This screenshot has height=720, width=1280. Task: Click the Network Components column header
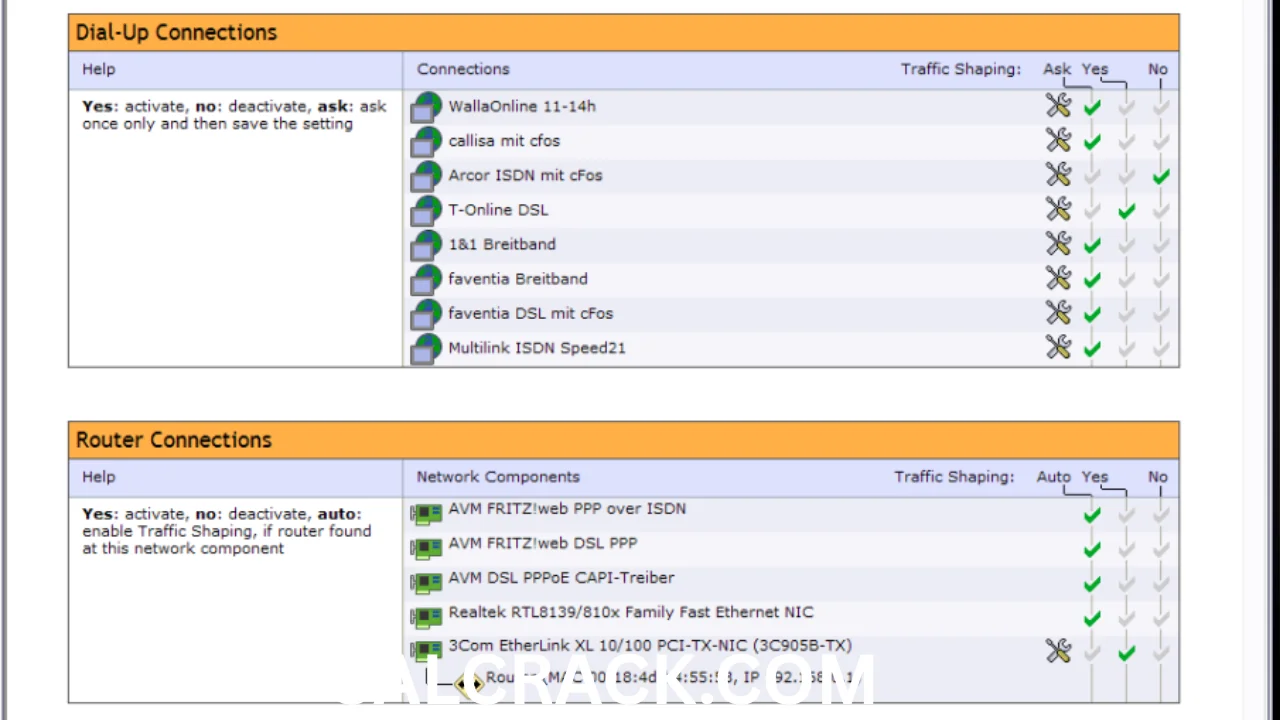point(498,477)
